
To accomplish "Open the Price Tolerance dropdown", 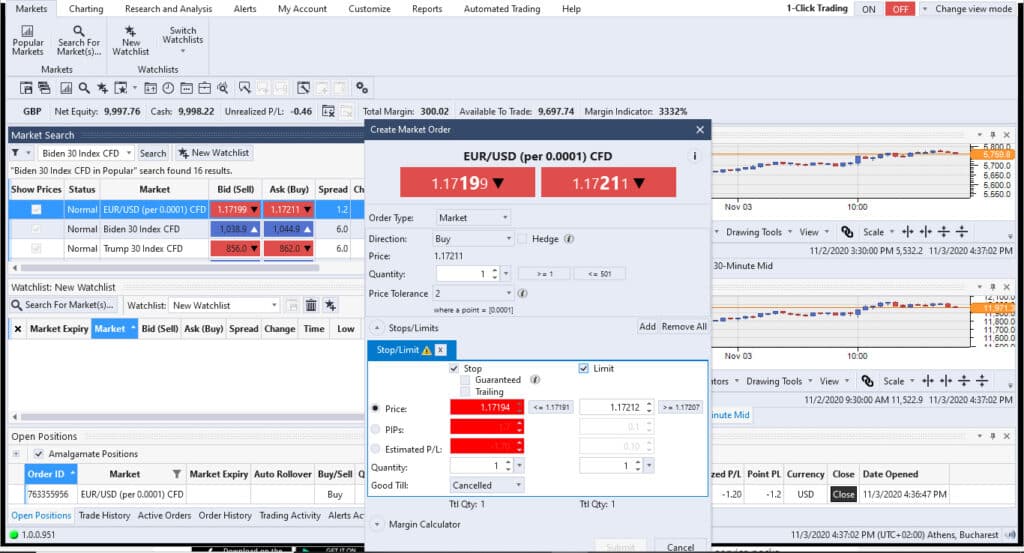I will pos(473,294).
